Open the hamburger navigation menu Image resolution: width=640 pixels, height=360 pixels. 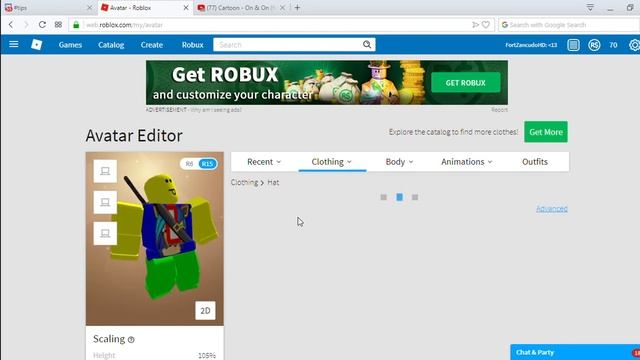pos(13,44)
